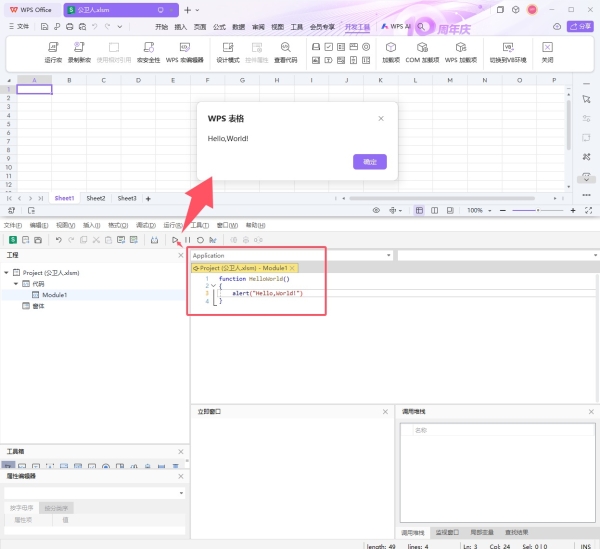Open the zoom 100% dropdown arrow
Image resolution: width=600 pixels, height=549 pixels.
489,210
